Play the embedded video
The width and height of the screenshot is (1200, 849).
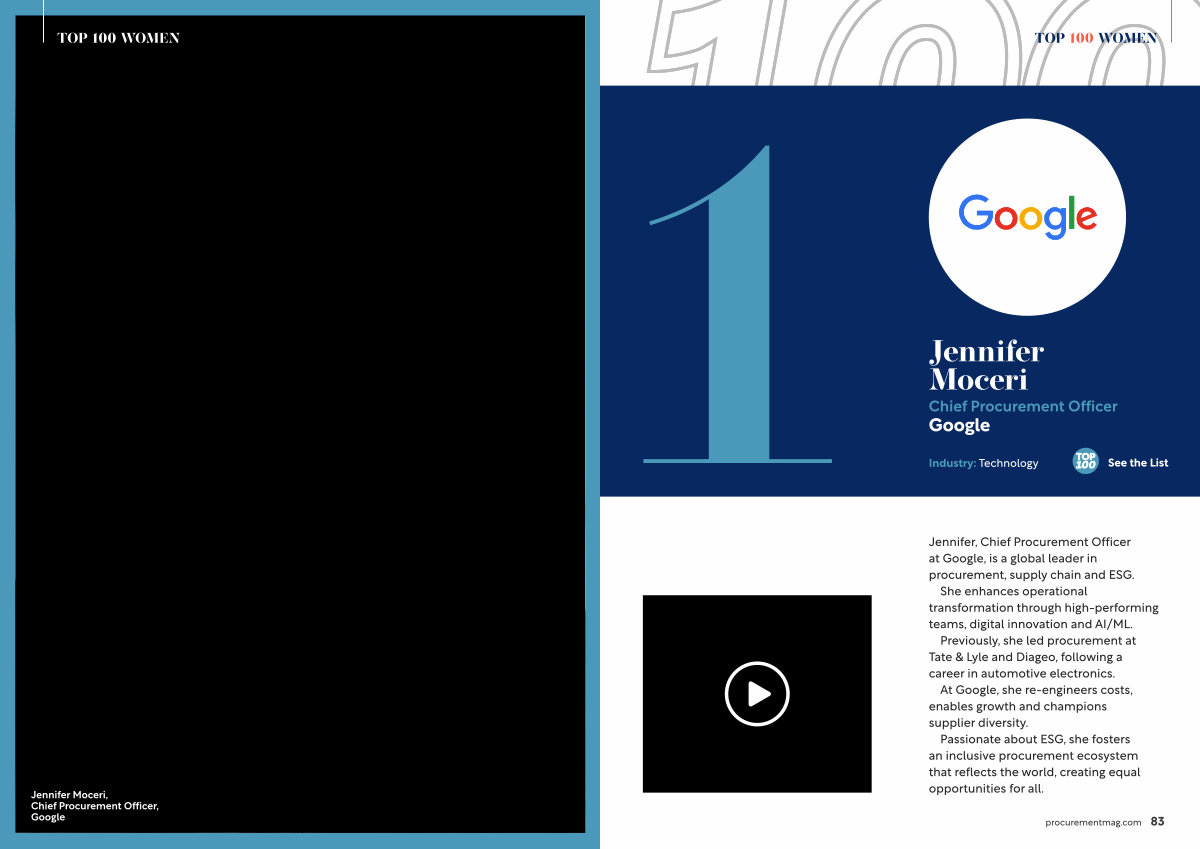757,693
